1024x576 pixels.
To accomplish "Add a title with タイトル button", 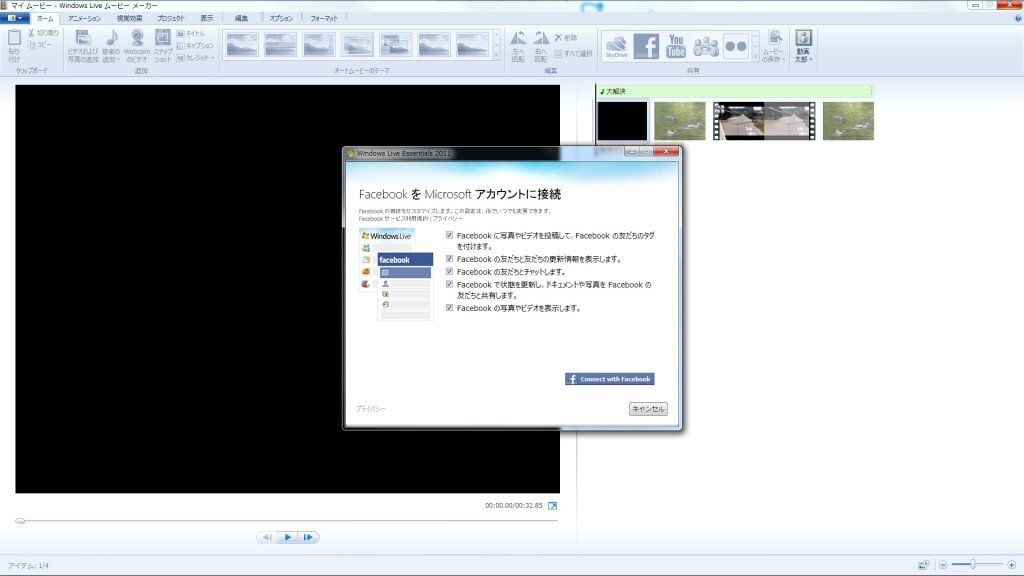I will point(191,33).
